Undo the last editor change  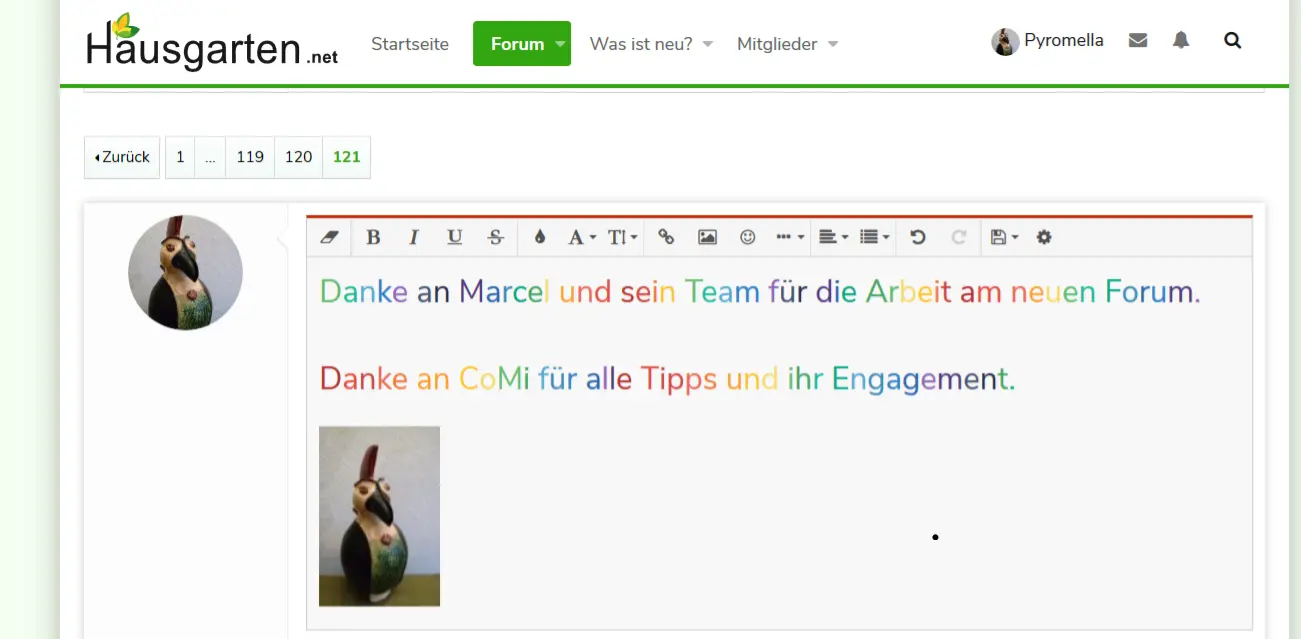pos(919,237)
